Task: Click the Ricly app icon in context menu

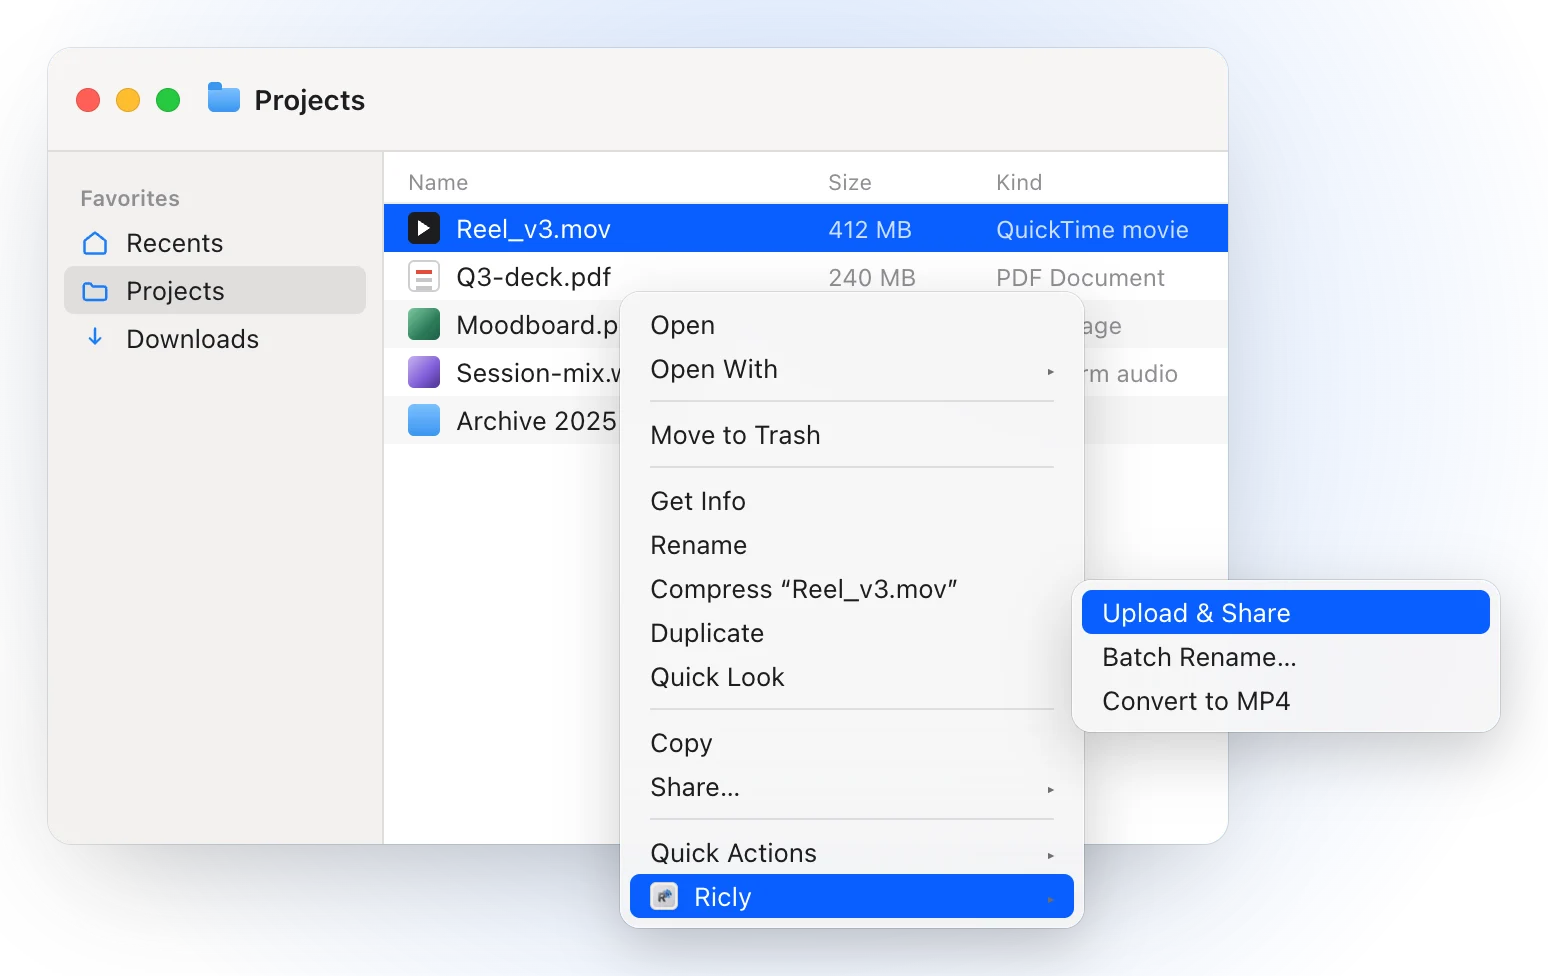Action: click(x=664, y=897)
